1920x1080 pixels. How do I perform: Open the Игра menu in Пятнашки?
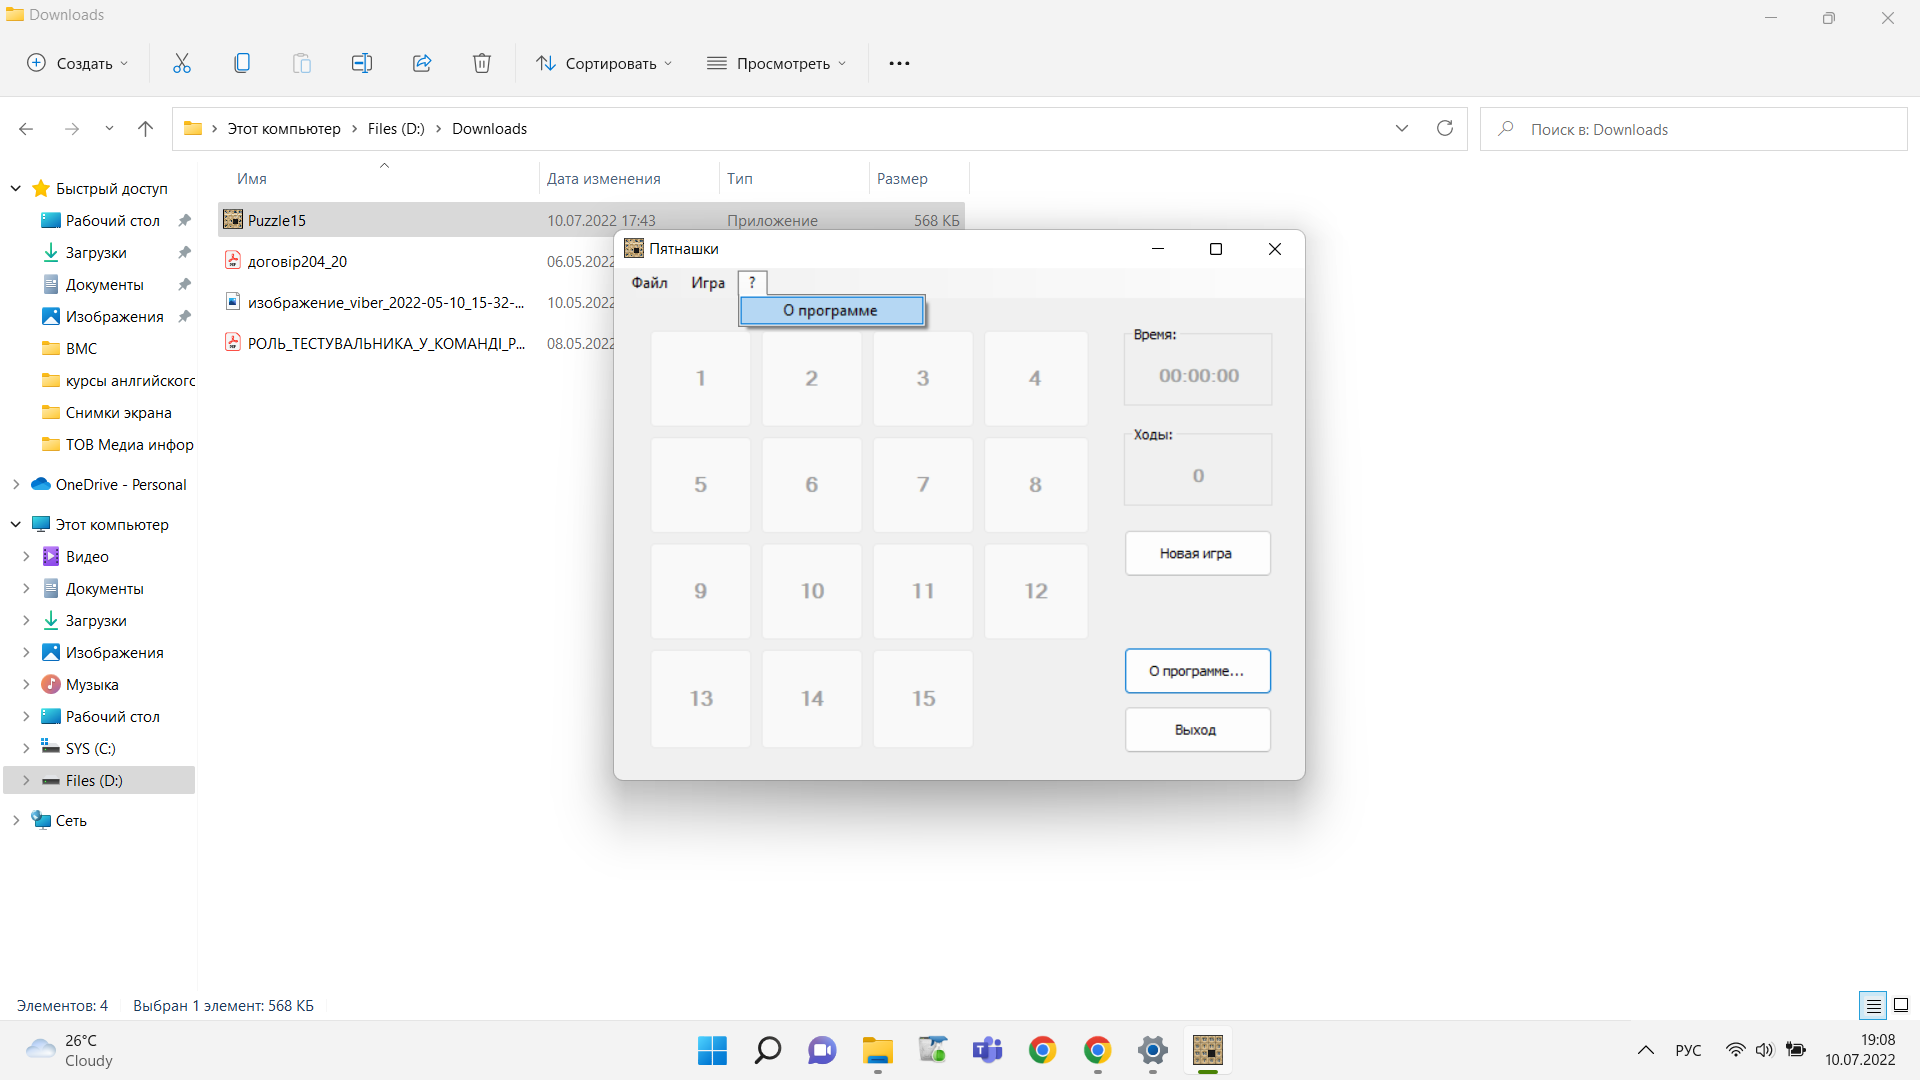click(707, 283)
